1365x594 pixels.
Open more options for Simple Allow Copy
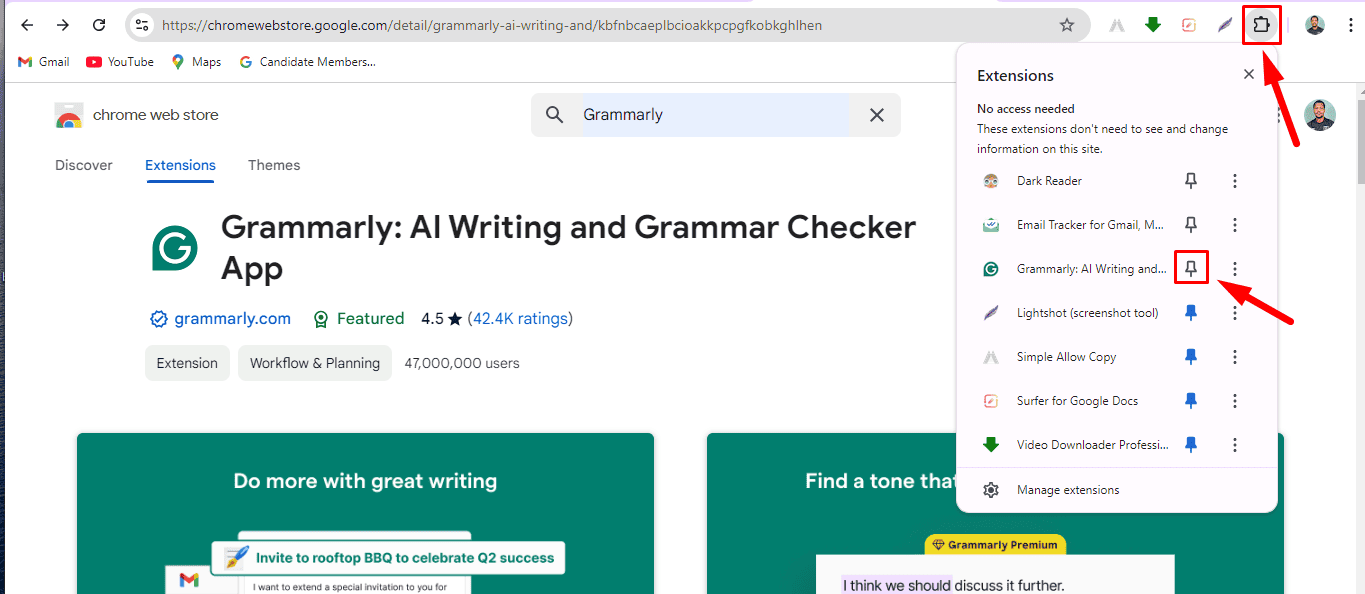(1235, 357)
